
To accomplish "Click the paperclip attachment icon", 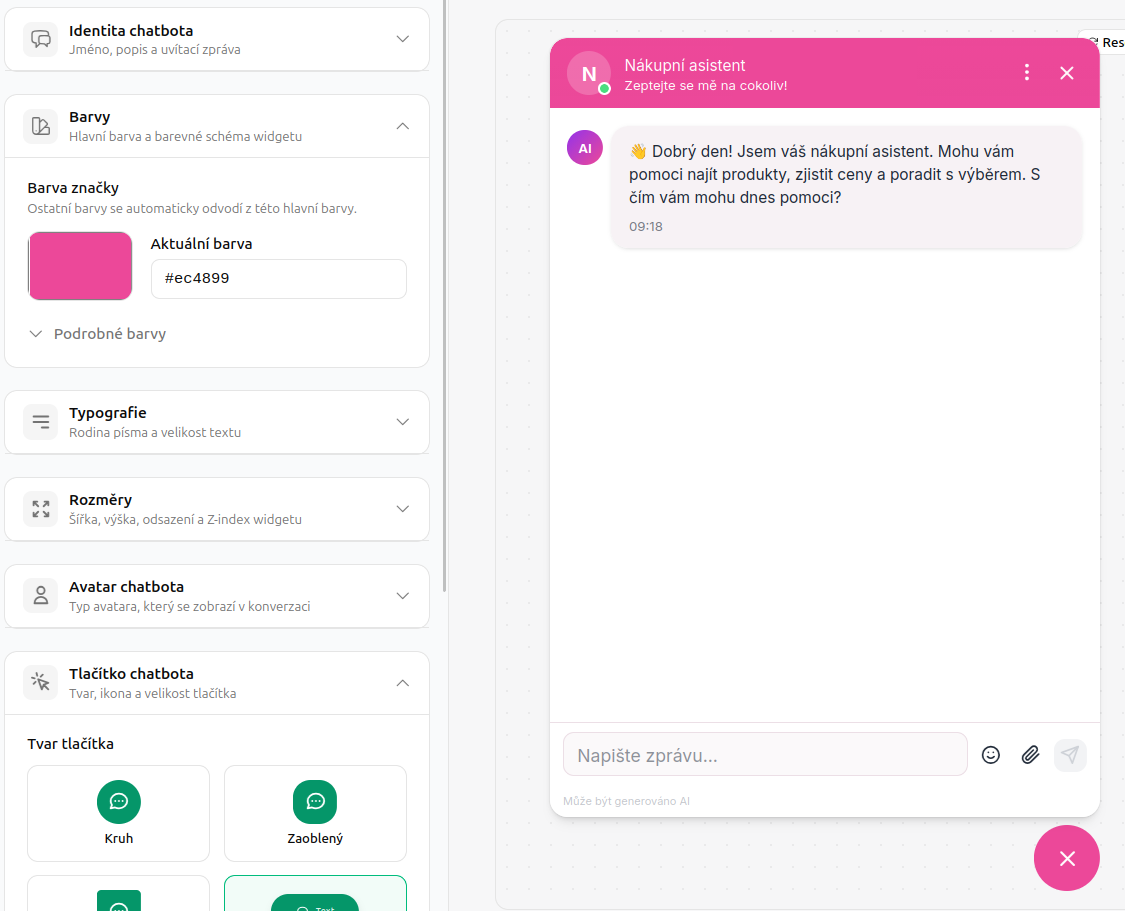I will coord(1030,755).
